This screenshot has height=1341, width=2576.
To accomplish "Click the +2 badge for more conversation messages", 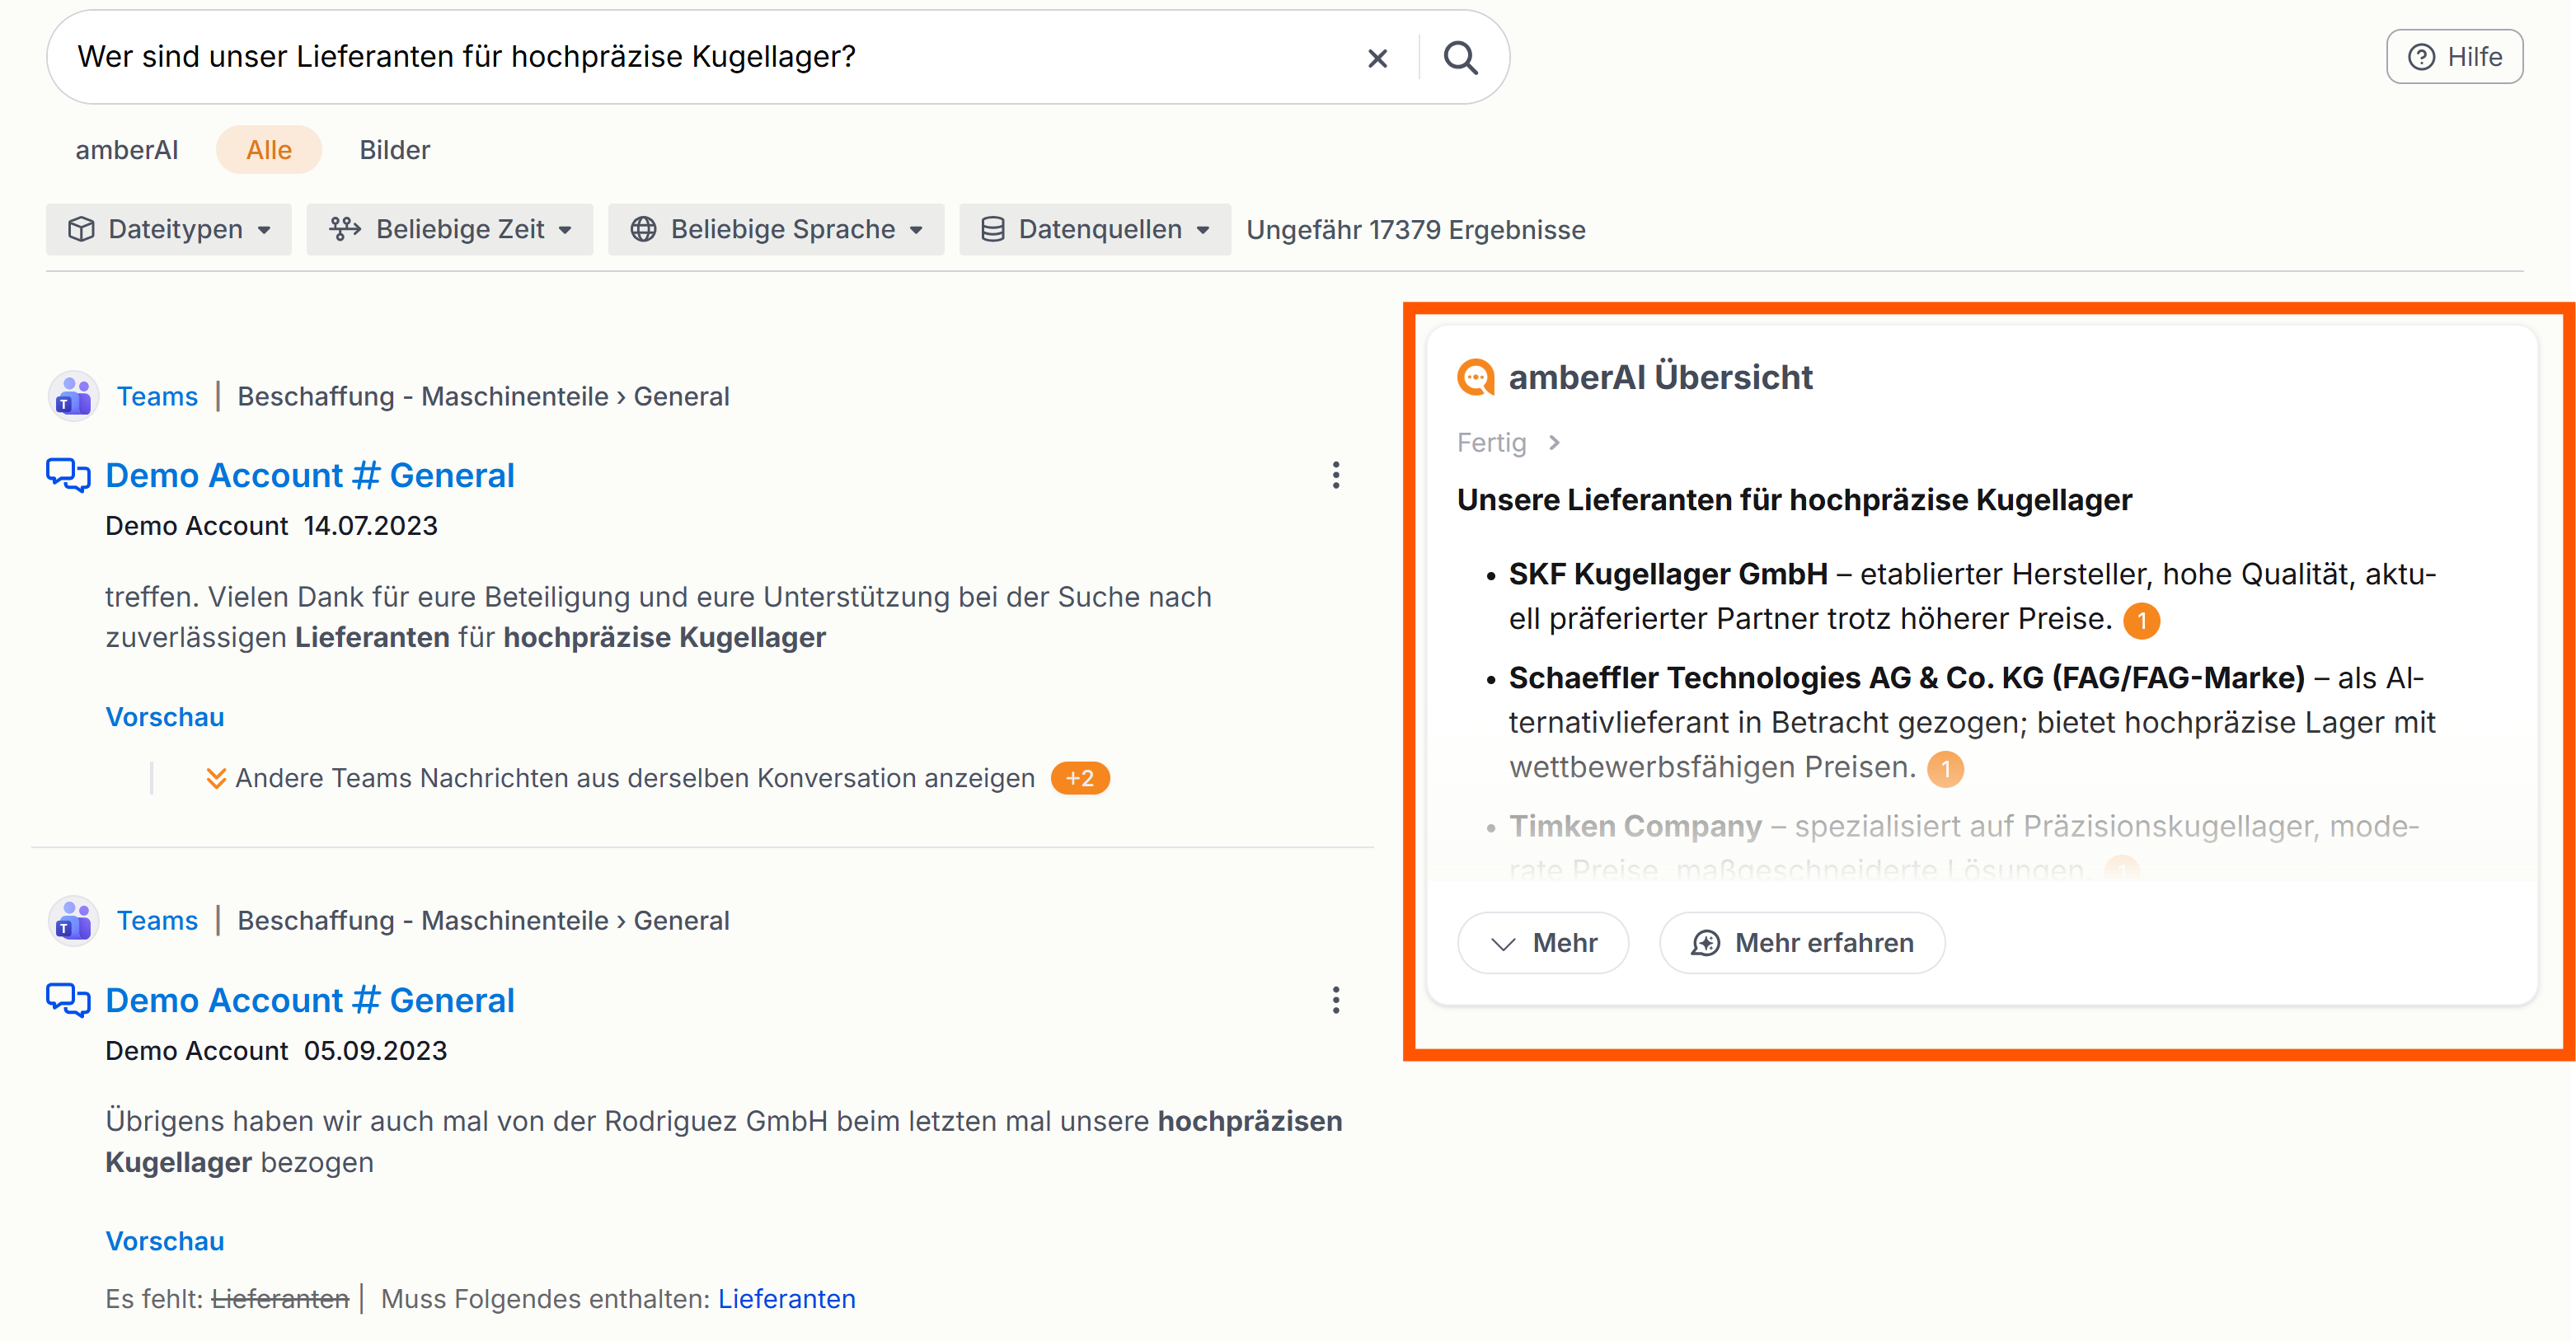I will [x=1080, y=778].
